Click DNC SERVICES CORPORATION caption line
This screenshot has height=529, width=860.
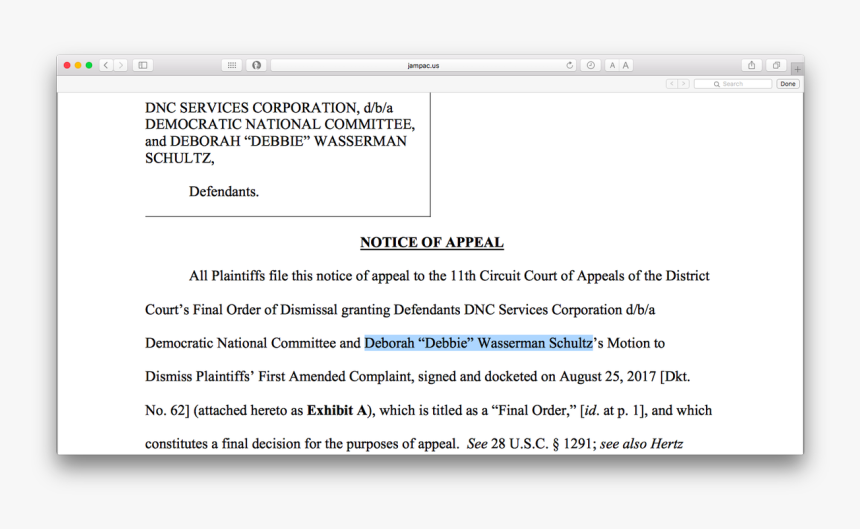click(269, 107)
